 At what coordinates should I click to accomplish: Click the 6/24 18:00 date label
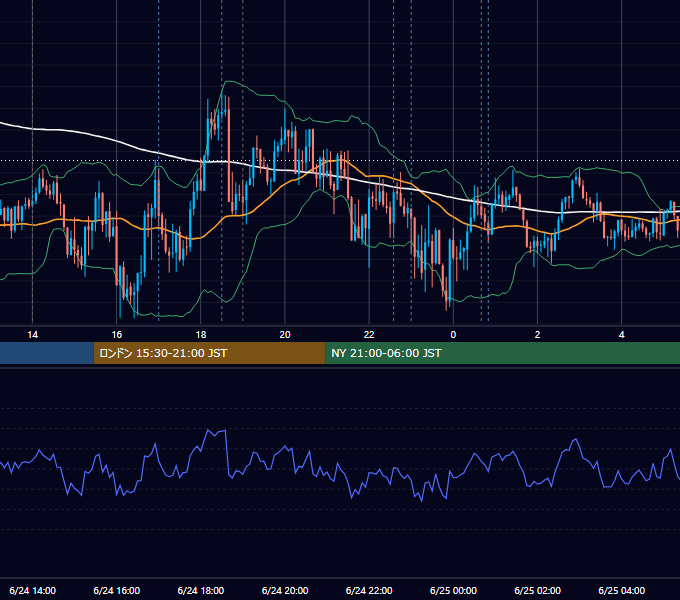coord(201,590)
